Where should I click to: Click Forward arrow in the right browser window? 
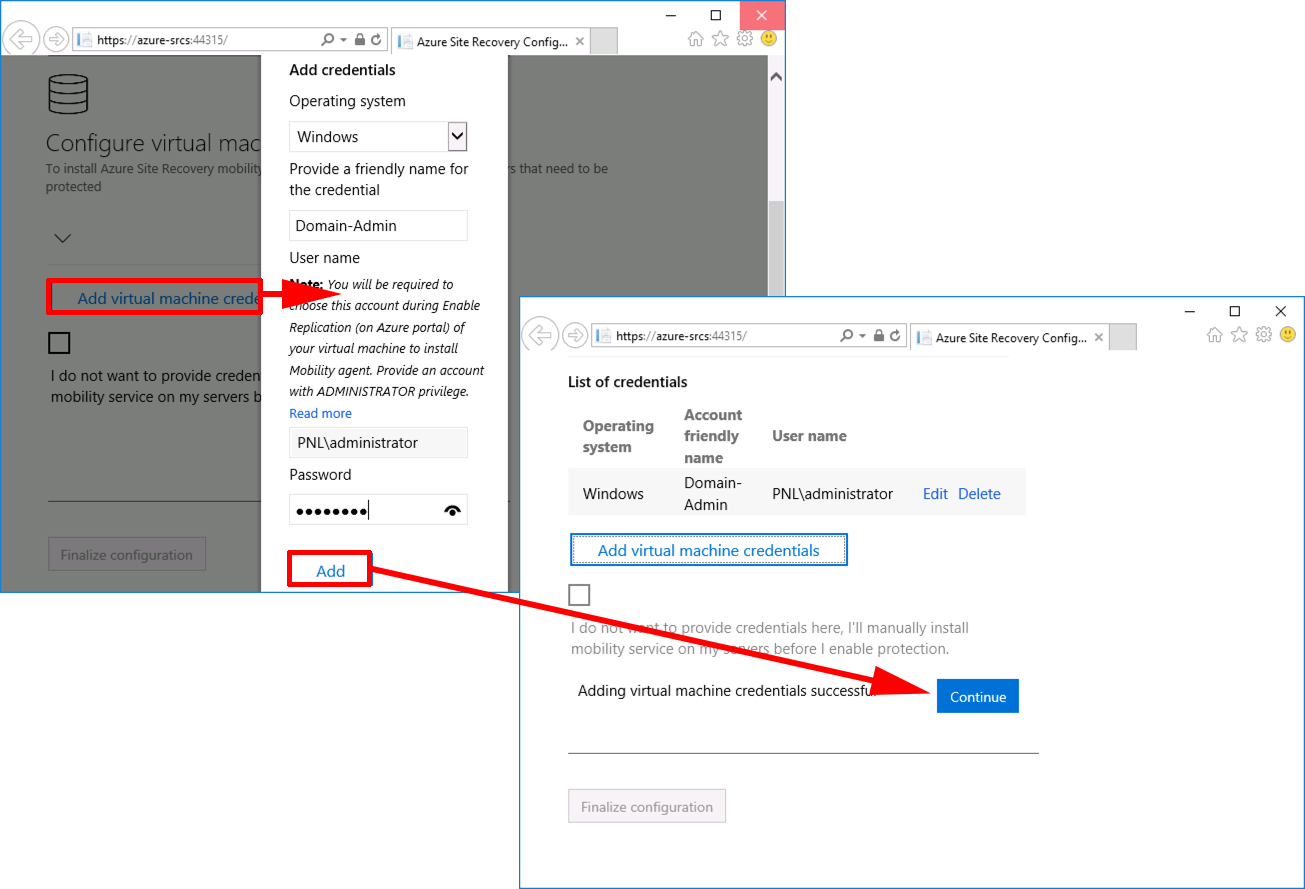coord(575,336)
